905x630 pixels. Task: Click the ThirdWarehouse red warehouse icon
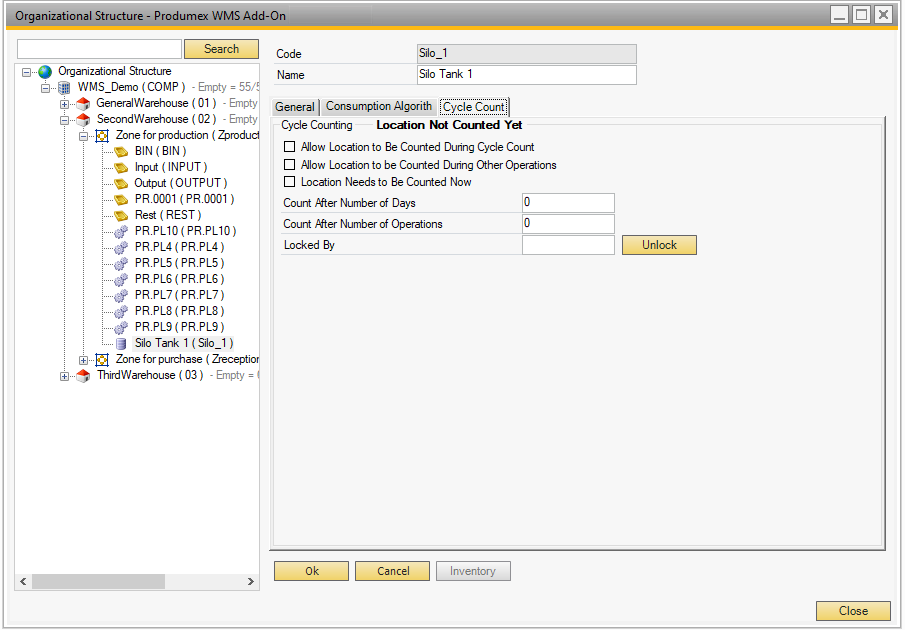[x=83, y=376]
